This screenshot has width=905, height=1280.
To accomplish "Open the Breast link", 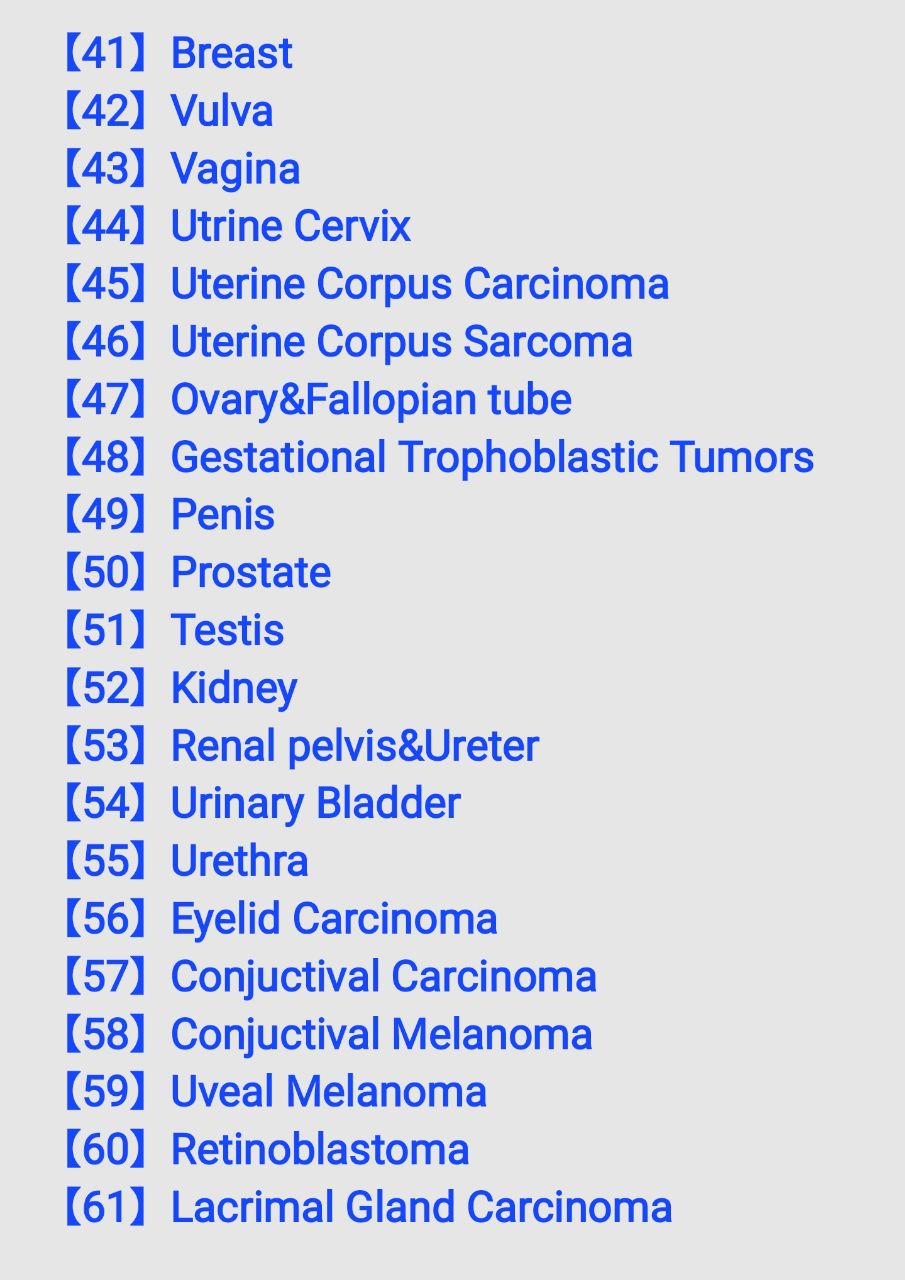I will [x=231, y=53].
